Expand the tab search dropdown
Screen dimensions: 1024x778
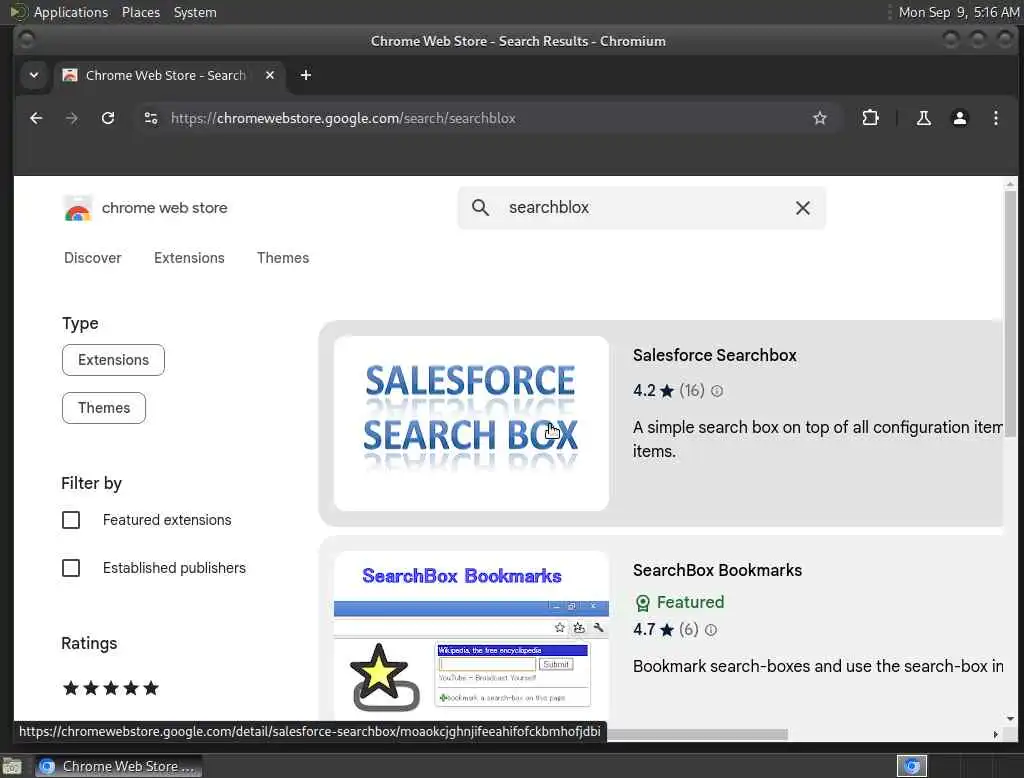click(x=34, y=75)
